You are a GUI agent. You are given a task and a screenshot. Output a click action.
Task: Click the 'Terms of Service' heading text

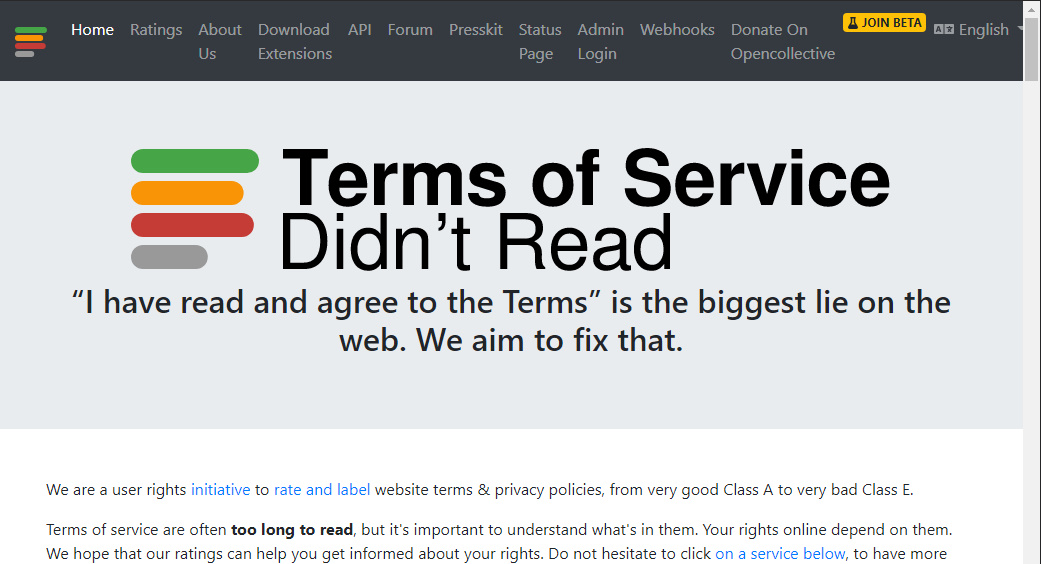586,178
